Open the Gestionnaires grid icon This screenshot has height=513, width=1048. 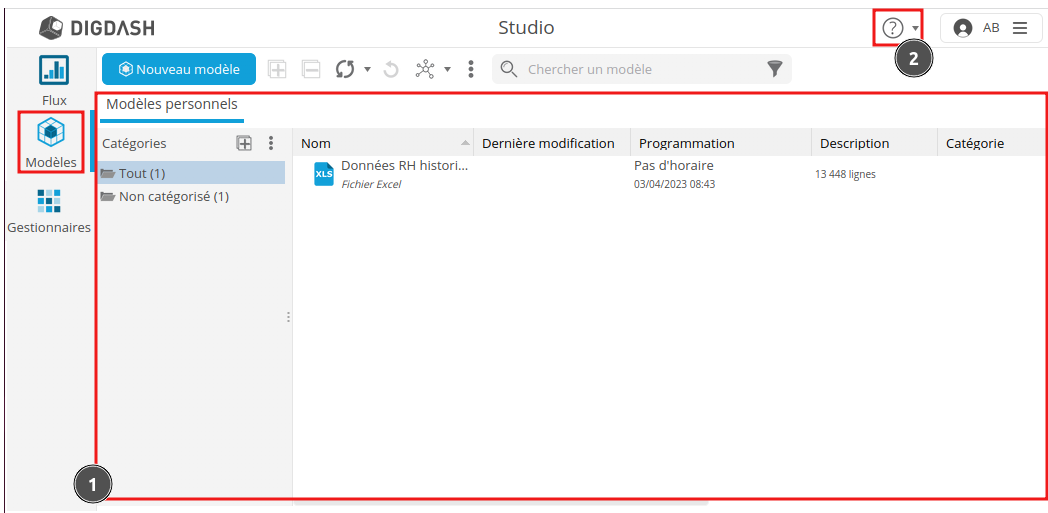click(49, 201)
